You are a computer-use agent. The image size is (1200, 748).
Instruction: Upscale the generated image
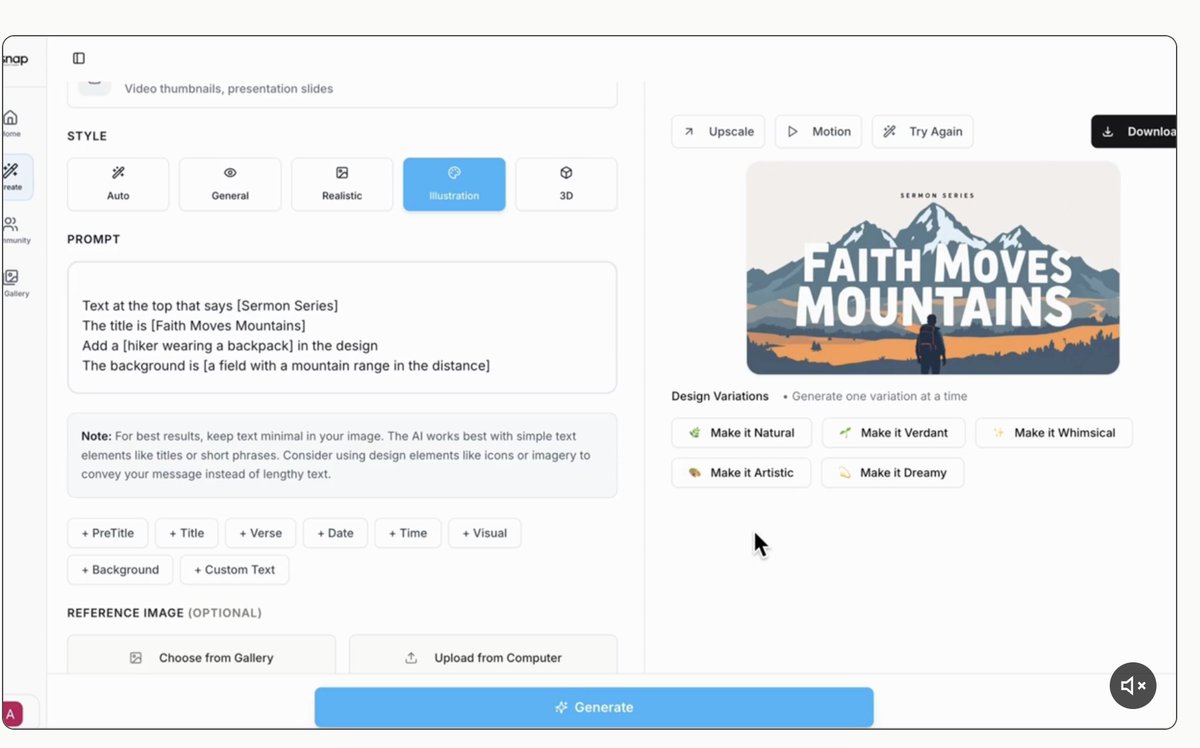[x=718, y=131]
